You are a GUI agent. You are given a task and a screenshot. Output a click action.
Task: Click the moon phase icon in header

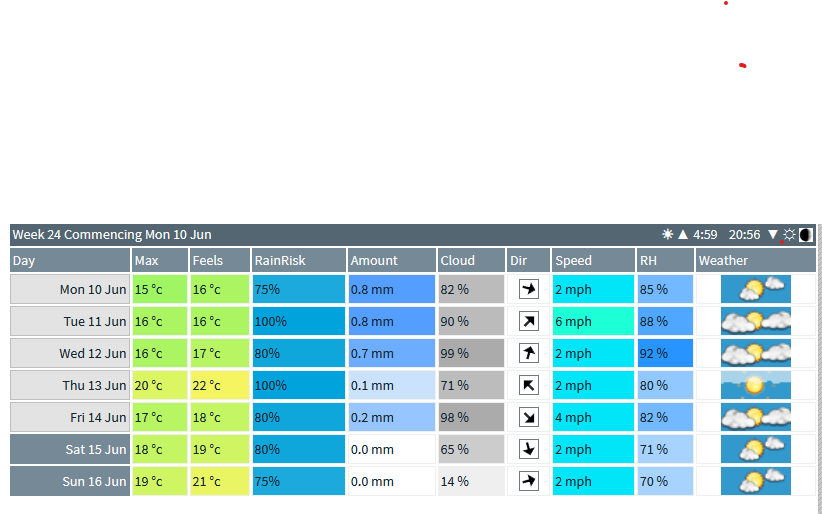point(806,235)
